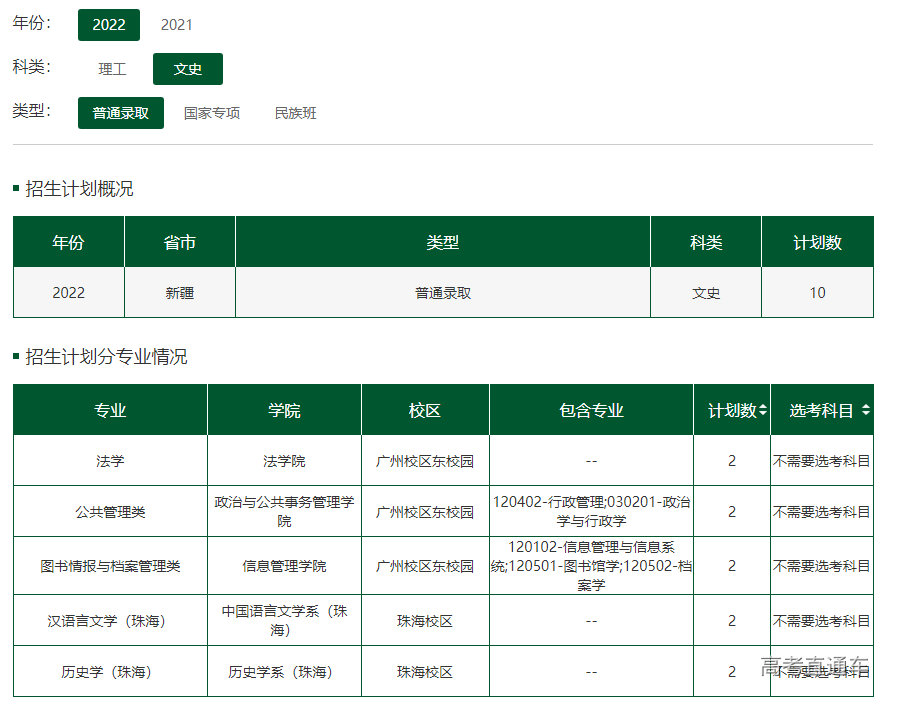
Task: Select the 文史 category option
Action: point(188,69)
